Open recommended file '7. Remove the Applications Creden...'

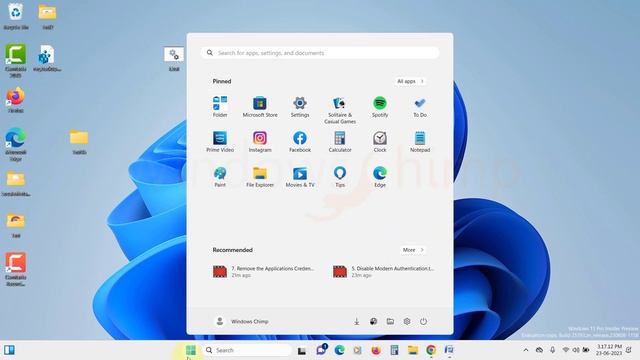[264, 271]
